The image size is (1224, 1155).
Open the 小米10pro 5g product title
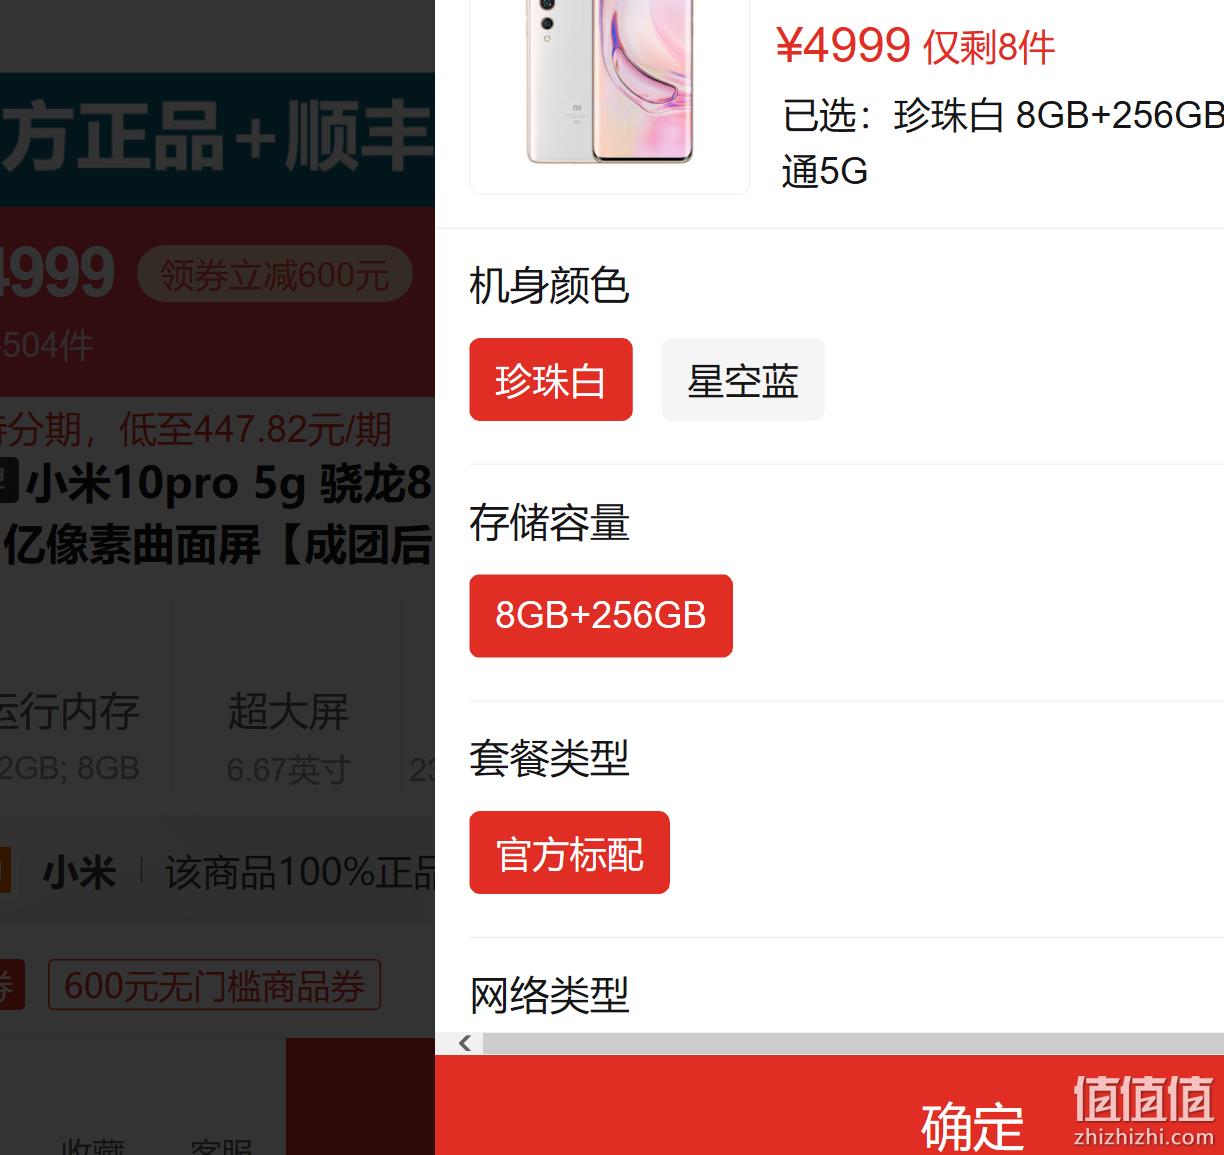[x=217, y=514]
